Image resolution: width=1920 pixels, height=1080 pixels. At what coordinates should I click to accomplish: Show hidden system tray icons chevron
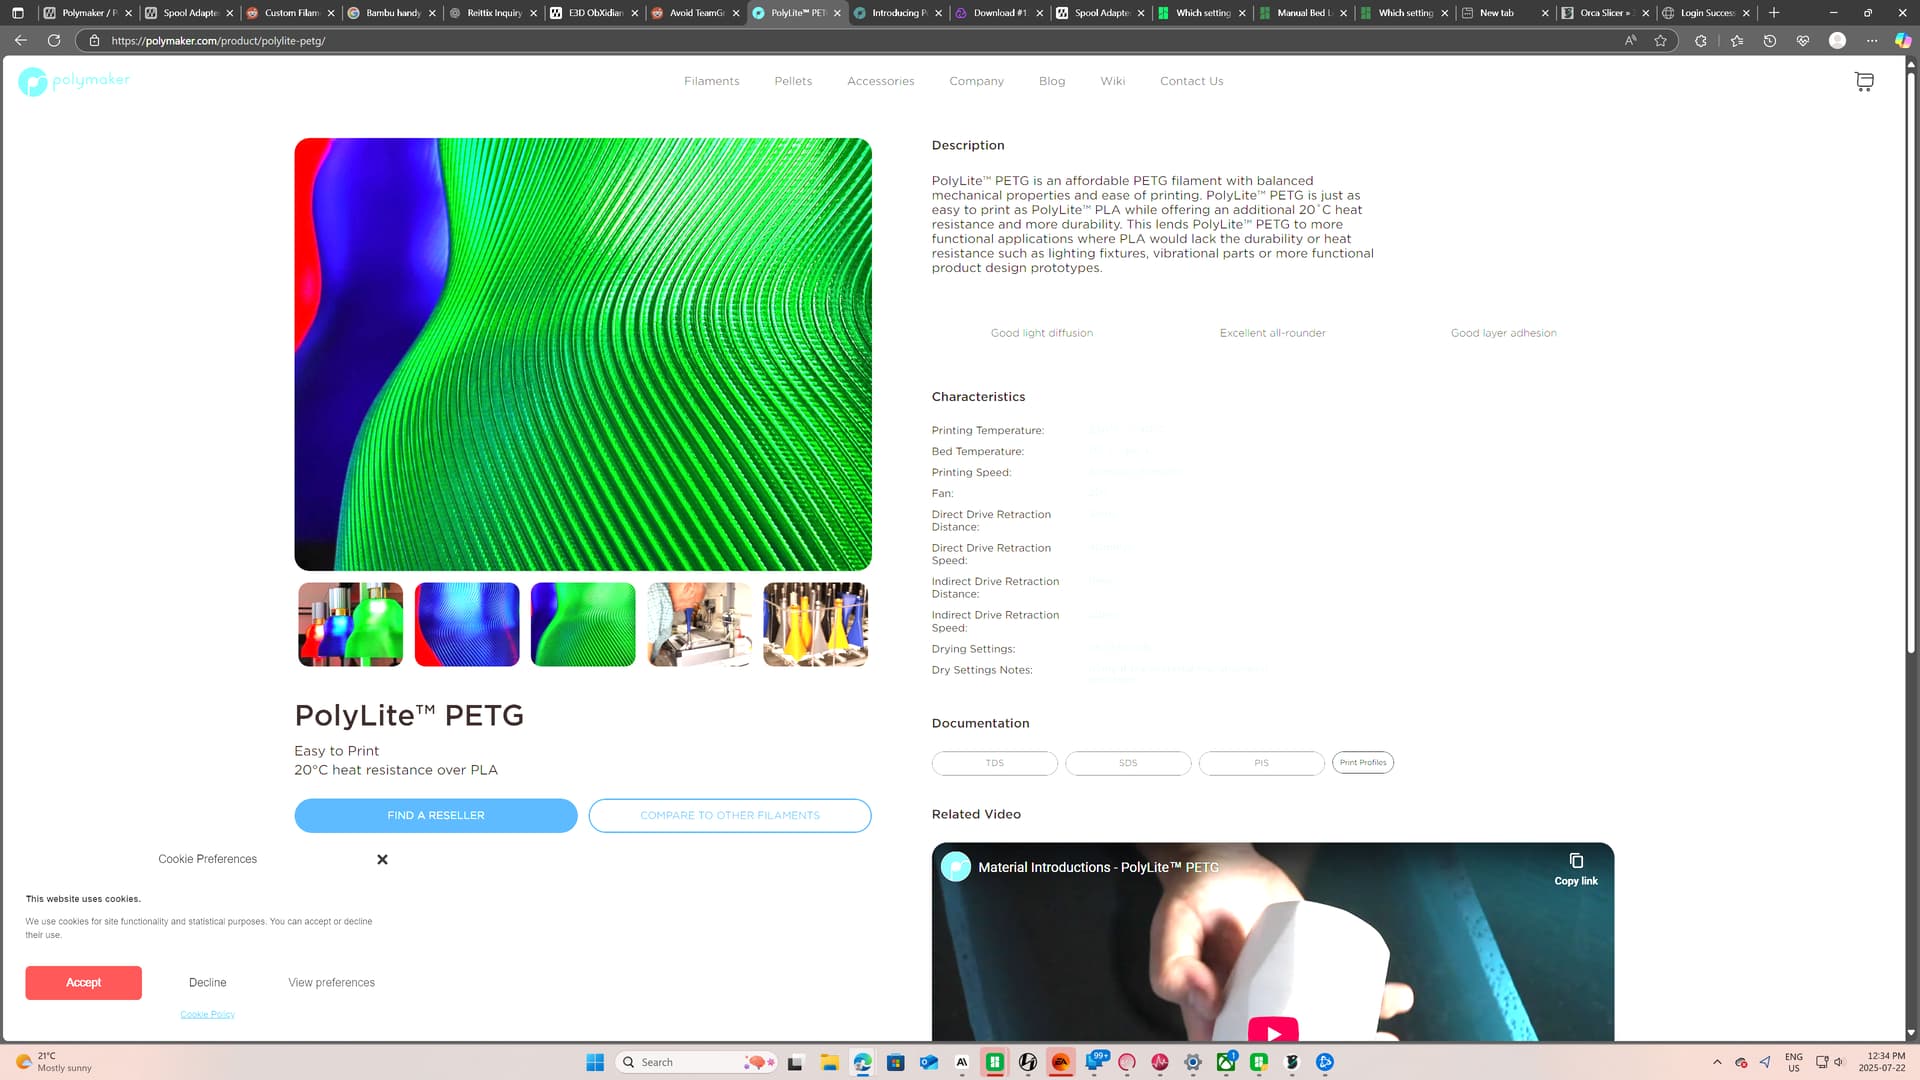1717,1062
